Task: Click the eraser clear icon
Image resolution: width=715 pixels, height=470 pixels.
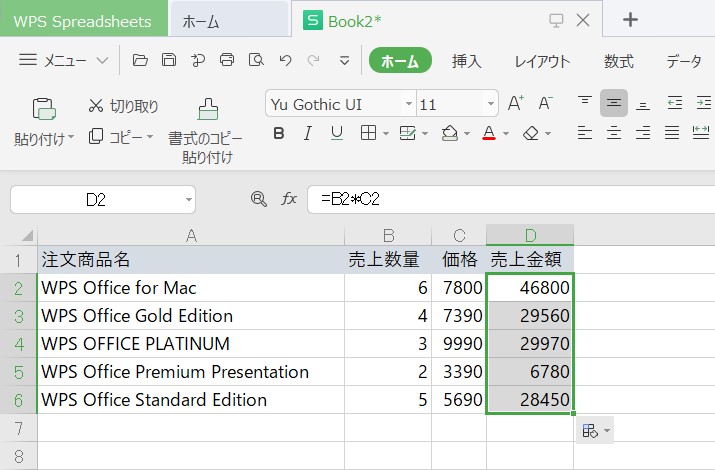Action: (531, 133)
